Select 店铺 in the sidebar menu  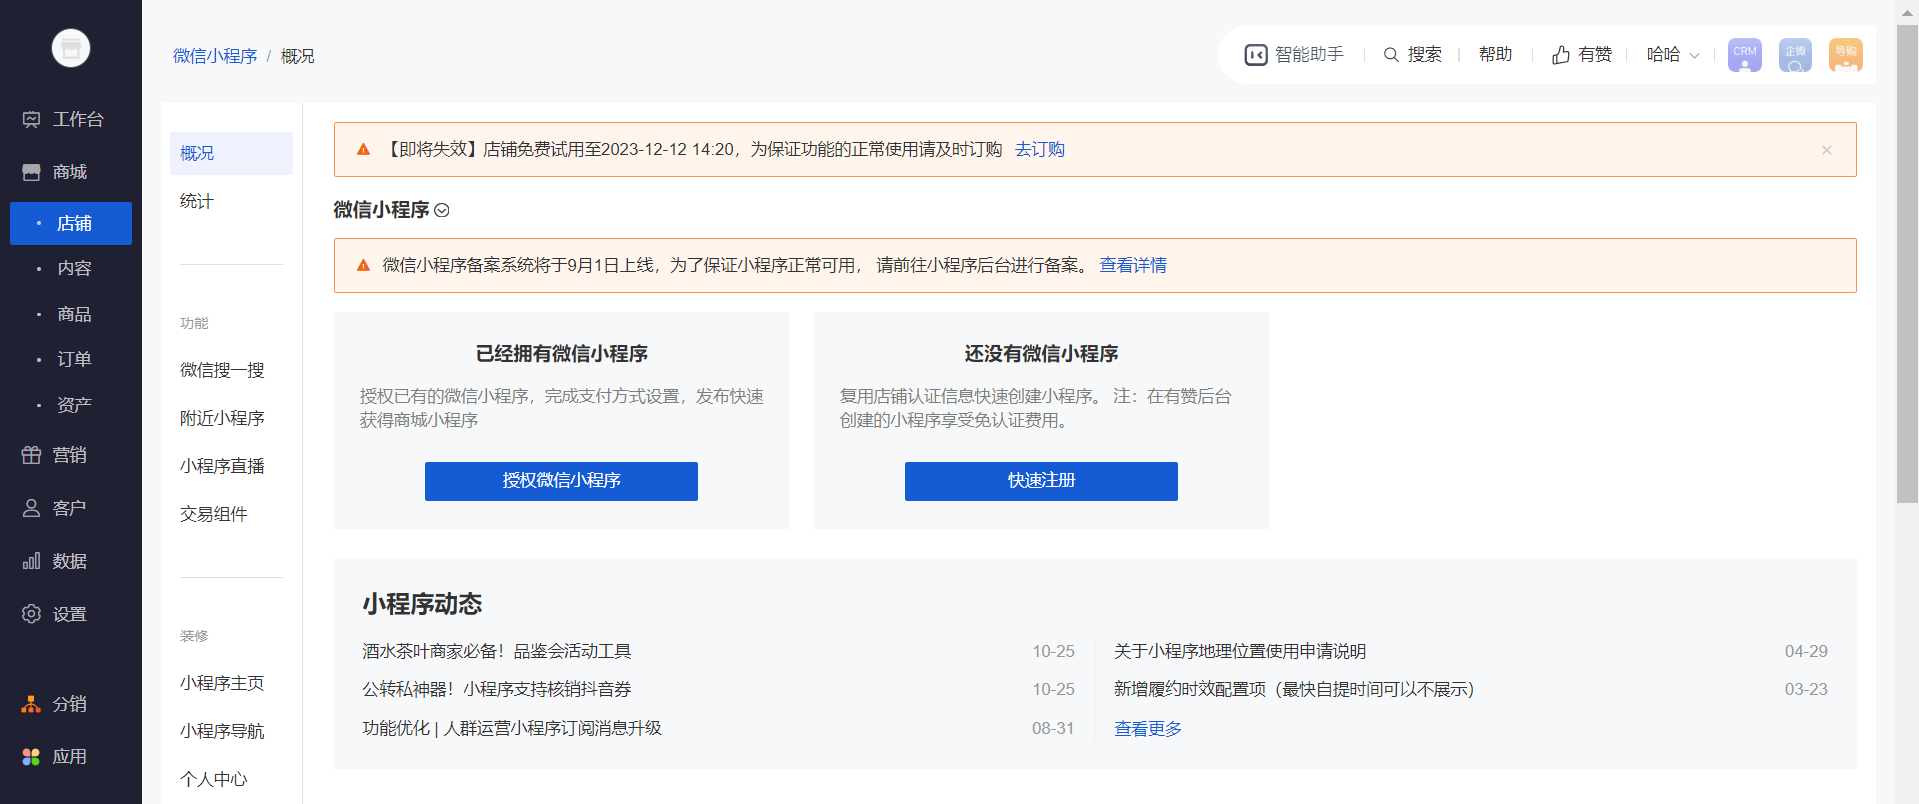coord(71,223)
